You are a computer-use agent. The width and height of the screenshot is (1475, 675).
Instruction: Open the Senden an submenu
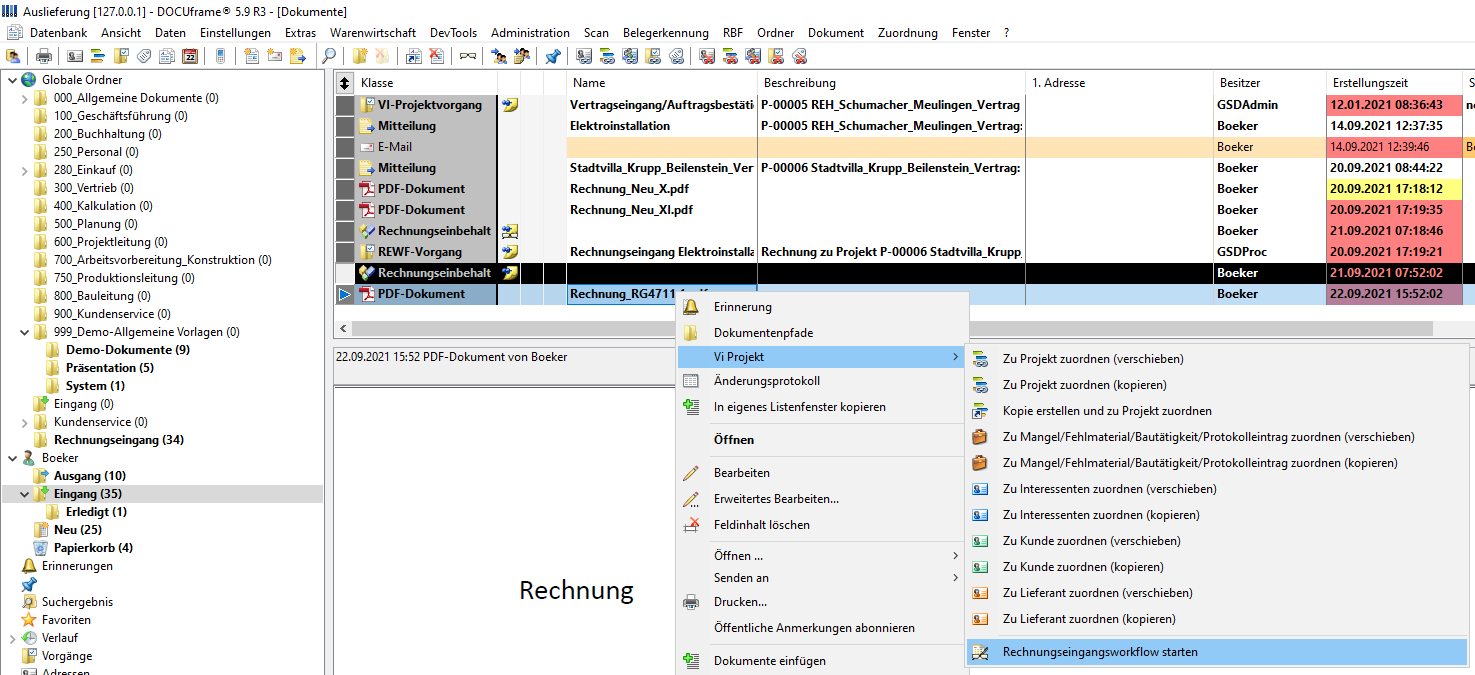[x=823, y=578]
